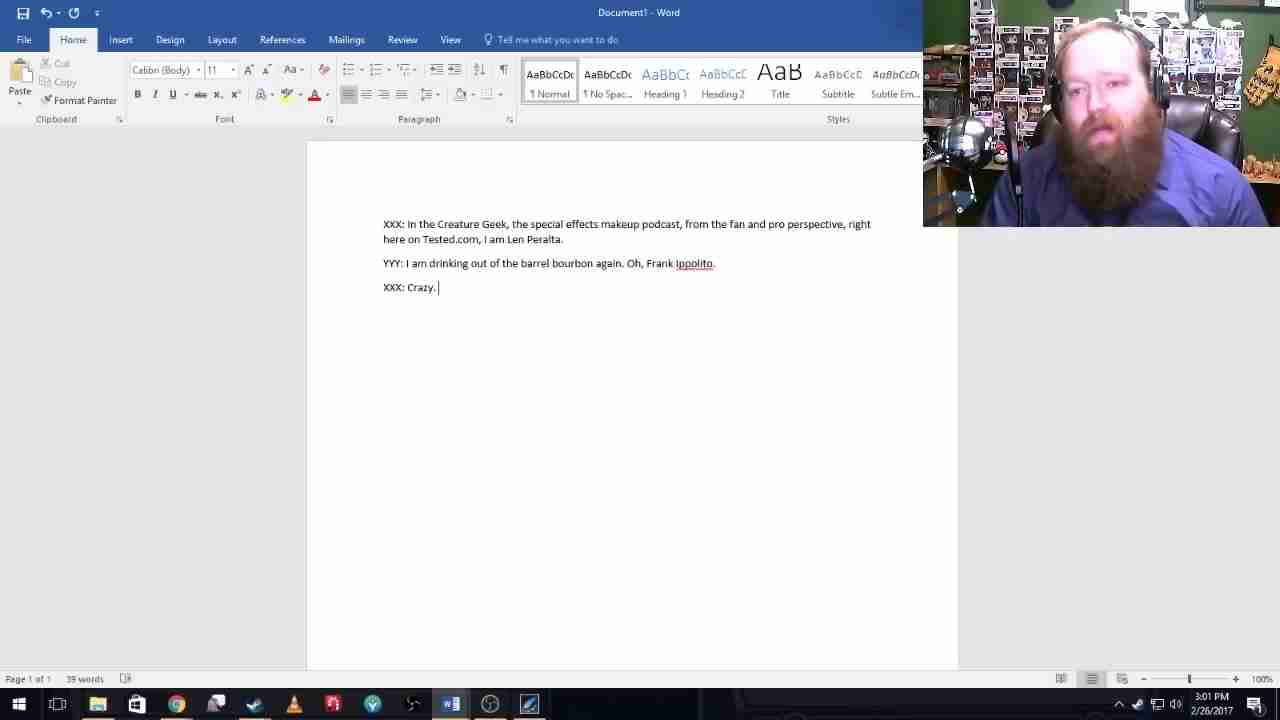Click the zoom slider in status bar
Viewport: 1280px width, 720px height.
[1189, 679]
